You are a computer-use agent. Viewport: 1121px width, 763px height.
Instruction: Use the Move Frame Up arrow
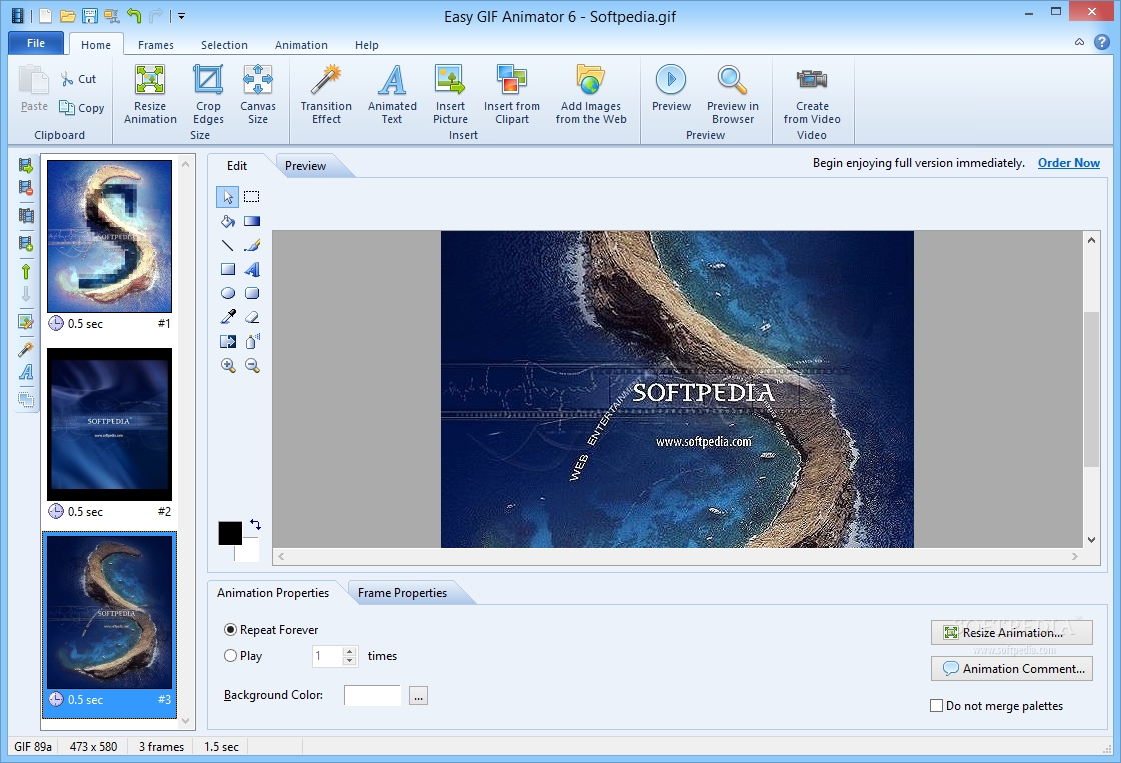[24, 271]
